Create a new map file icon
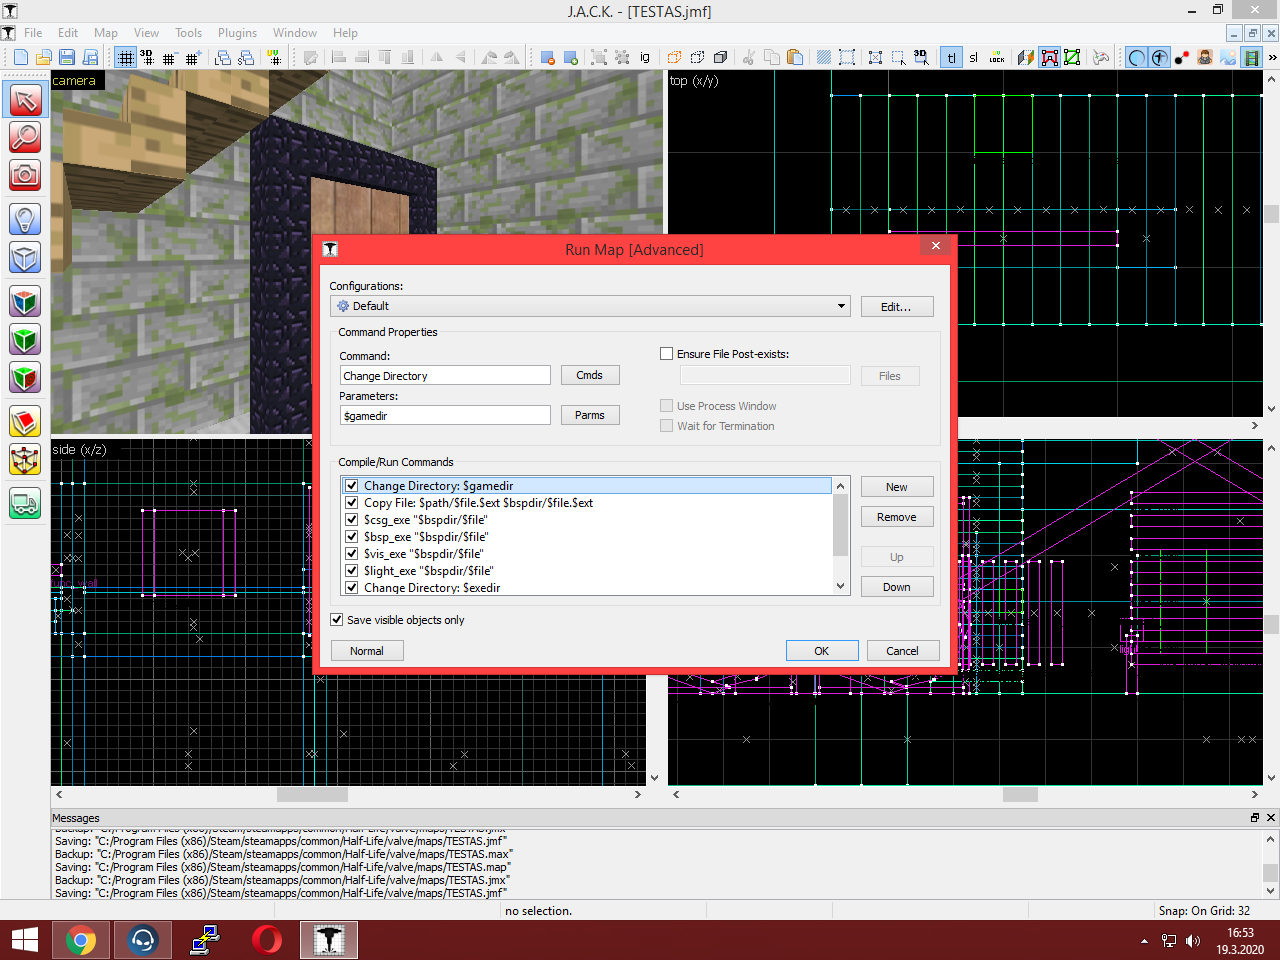 [20, 57]
